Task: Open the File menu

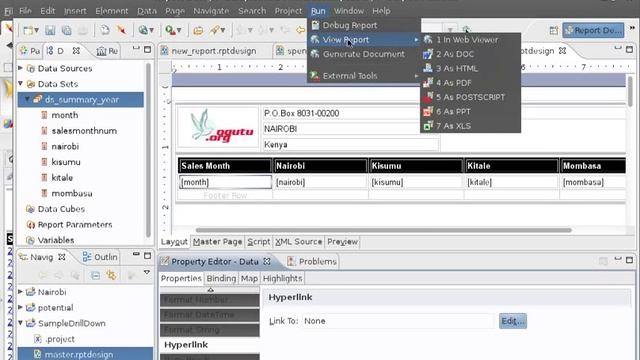Action: point(25,11)
